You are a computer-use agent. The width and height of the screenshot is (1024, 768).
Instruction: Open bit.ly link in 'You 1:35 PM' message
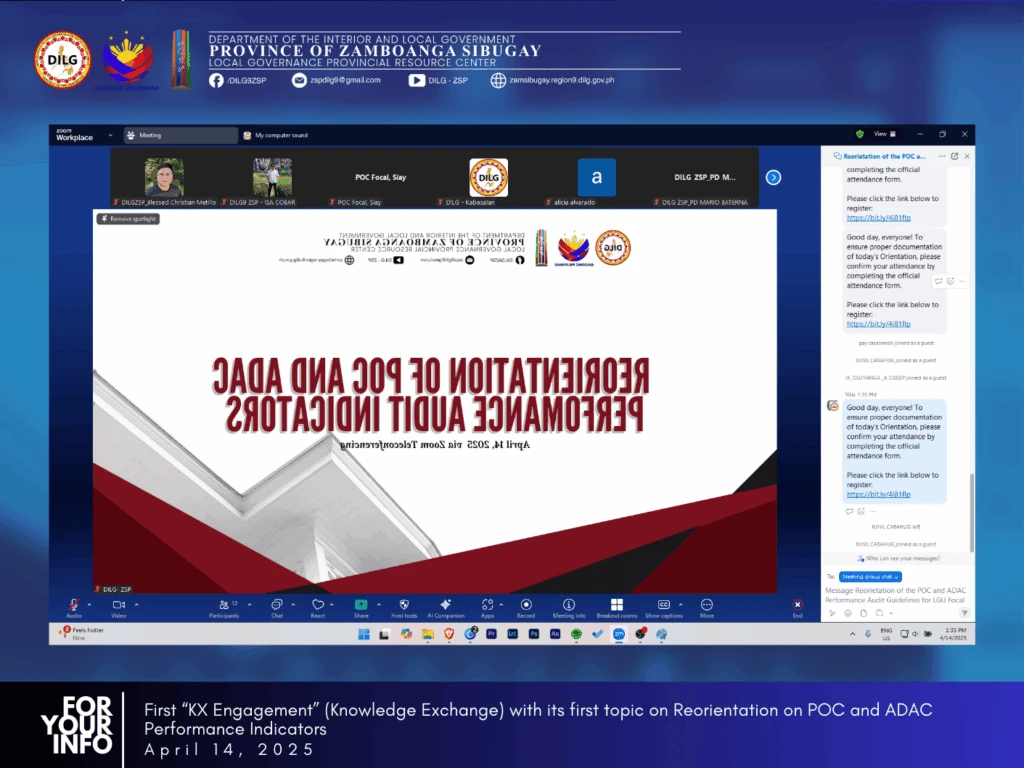tap(878, 494)
